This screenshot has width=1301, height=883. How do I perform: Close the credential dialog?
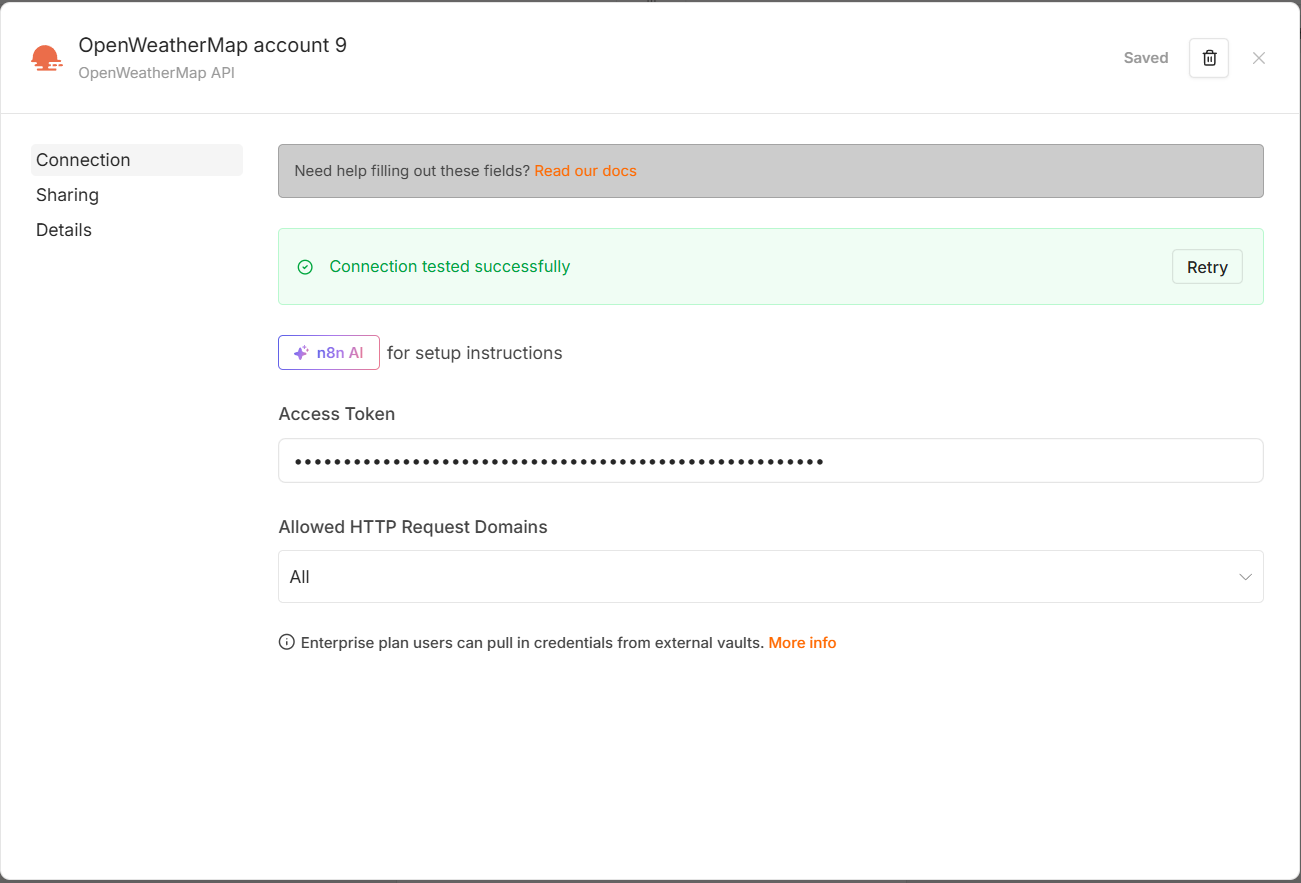pyautogui.click(x=1259, y=58)
